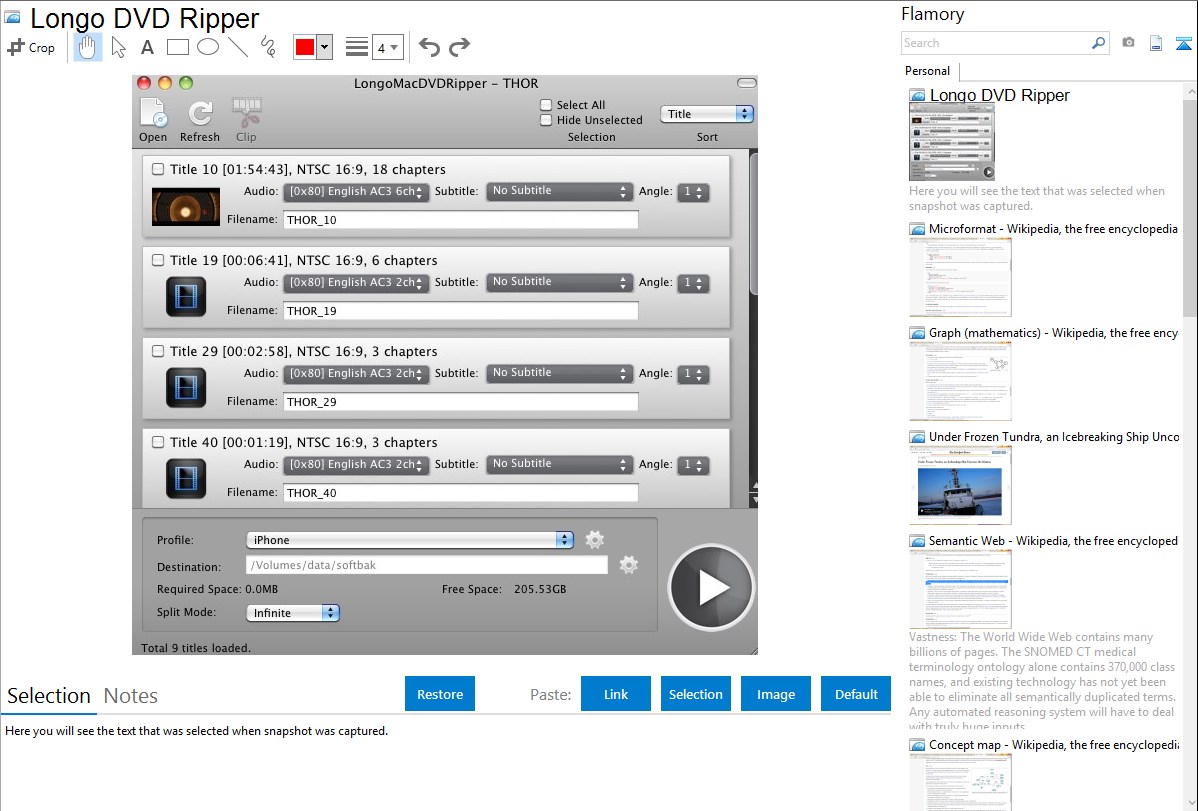Screen dimensions: 1198x811
Task: Click Title 19 film strip icon
Action: pyautogui.click(x=186, y=297)
